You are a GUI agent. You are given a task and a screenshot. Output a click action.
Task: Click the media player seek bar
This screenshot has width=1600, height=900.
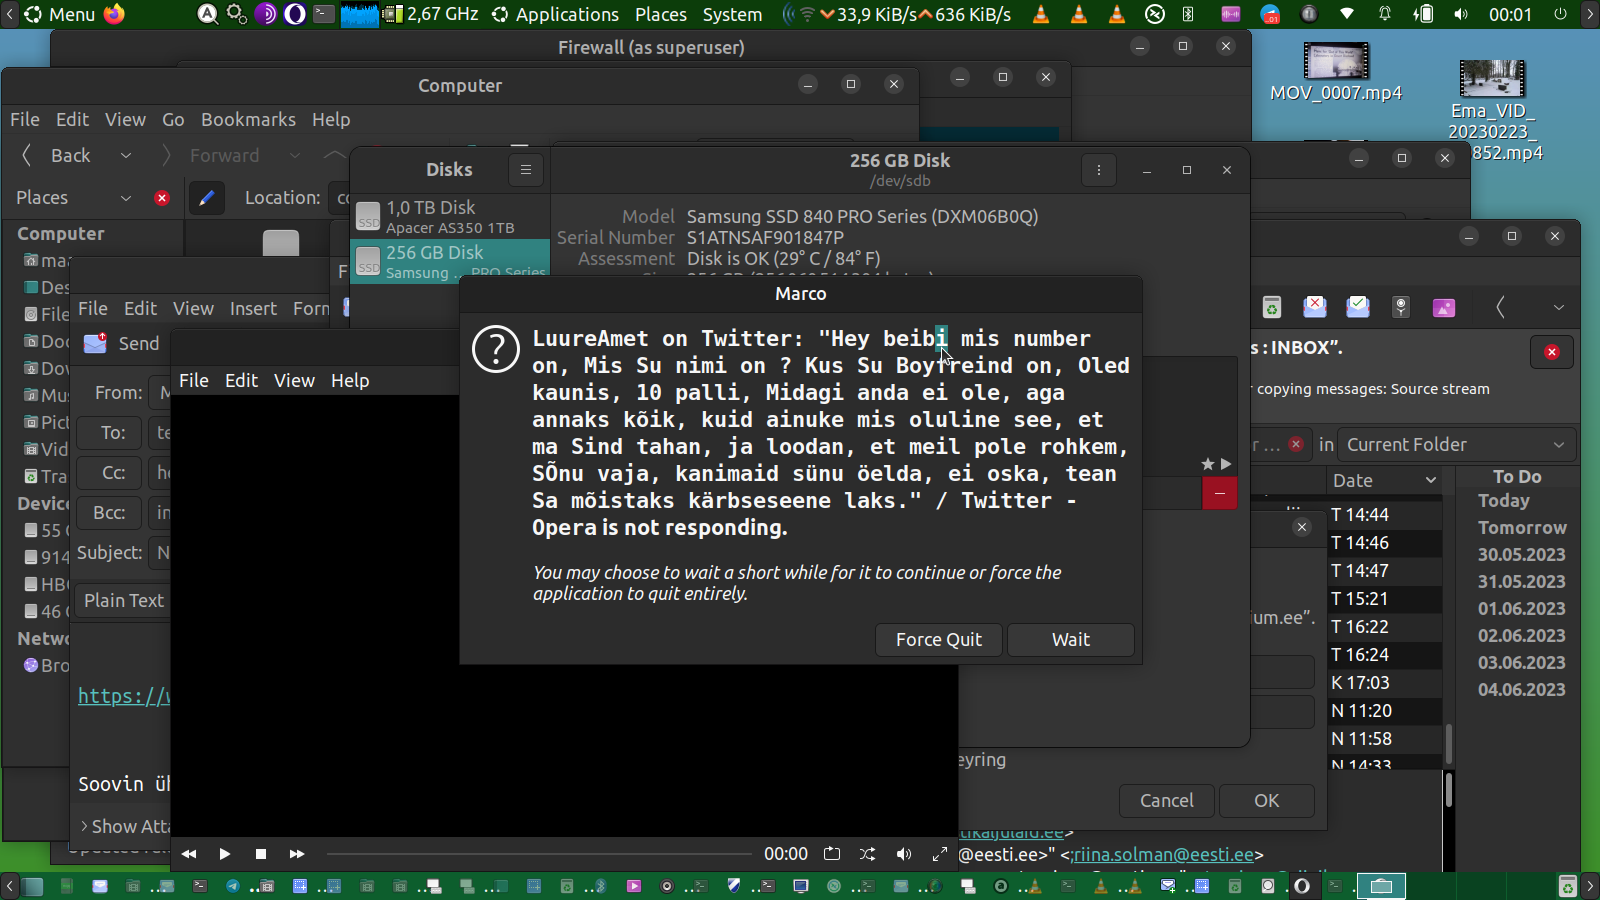(x=539, y=854)
